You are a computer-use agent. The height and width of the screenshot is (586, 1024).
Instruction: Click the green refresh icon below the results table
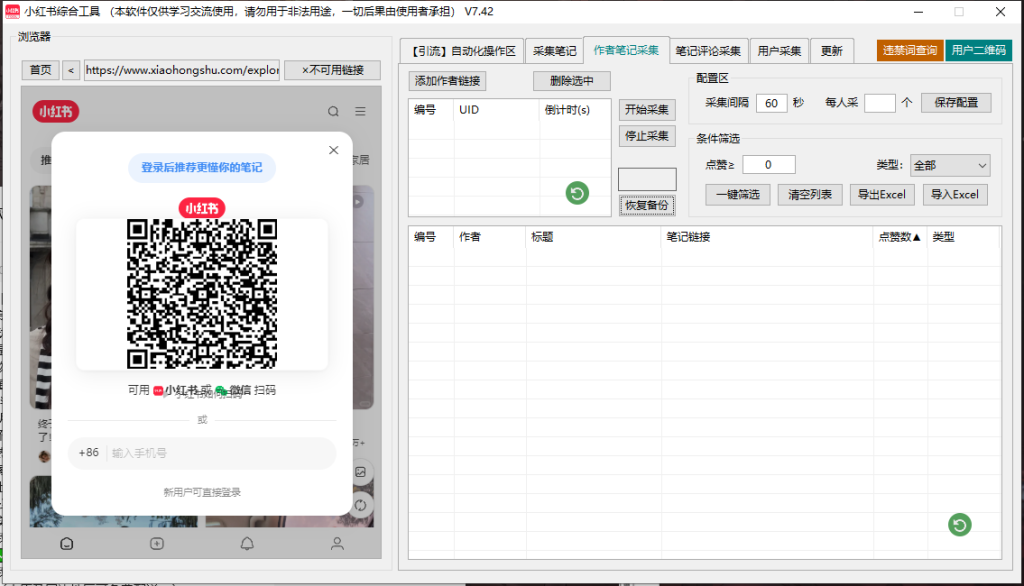pyautogui.click(x=959, y=524)
